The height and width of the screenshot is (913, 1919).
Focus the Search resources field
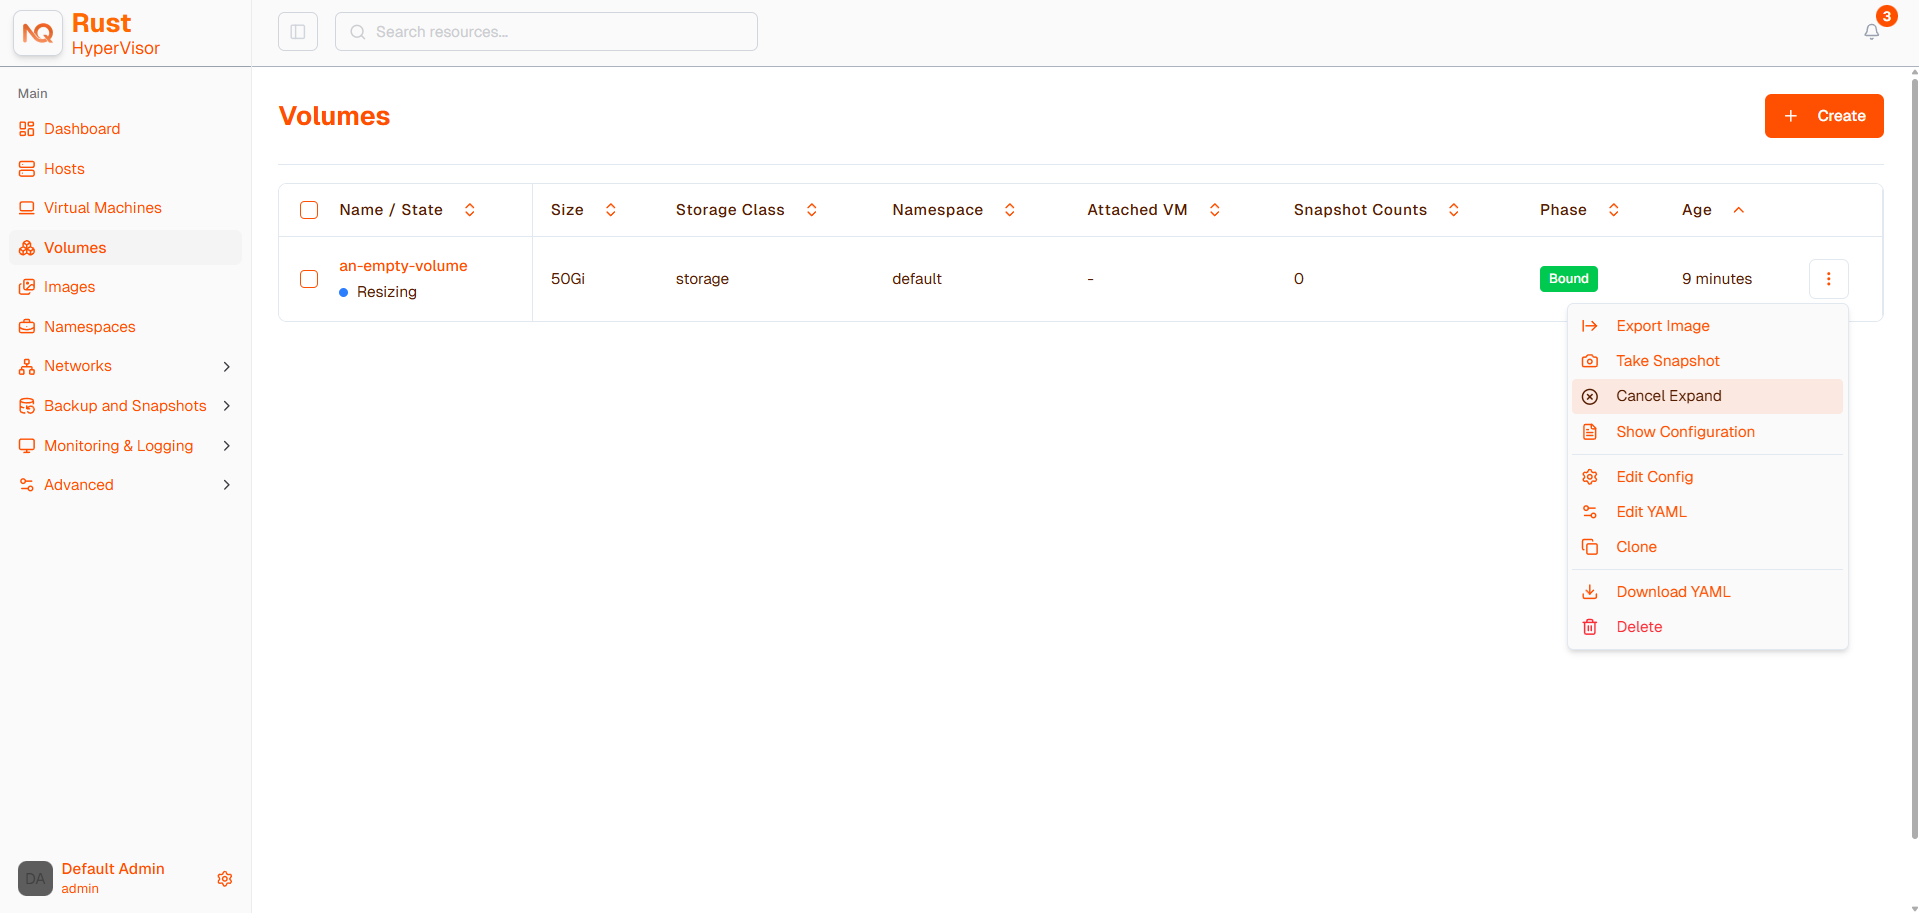pyautogui.click(x=546, y=32)
